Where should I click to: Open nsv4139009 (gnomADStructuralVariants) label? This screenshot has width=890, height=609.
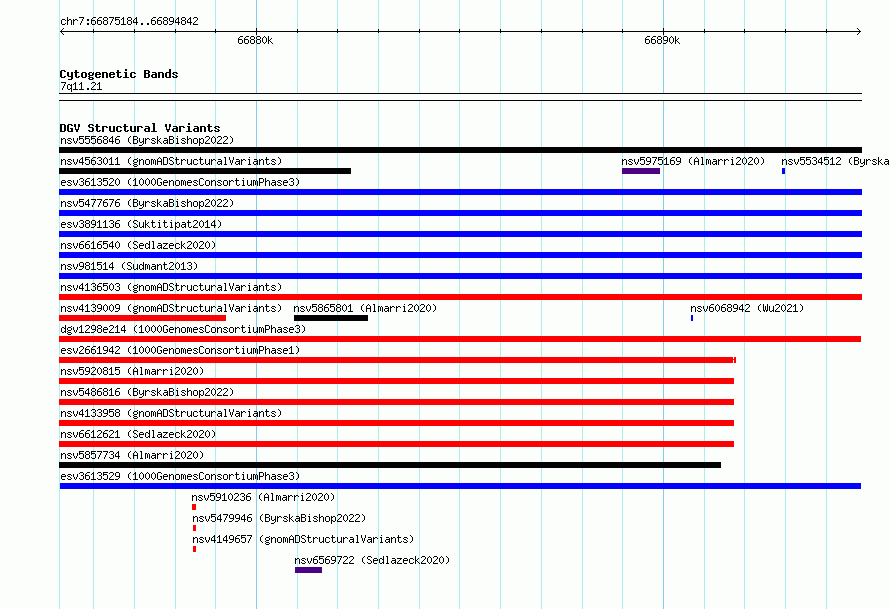pyautogui.click(x=171, y=308)
